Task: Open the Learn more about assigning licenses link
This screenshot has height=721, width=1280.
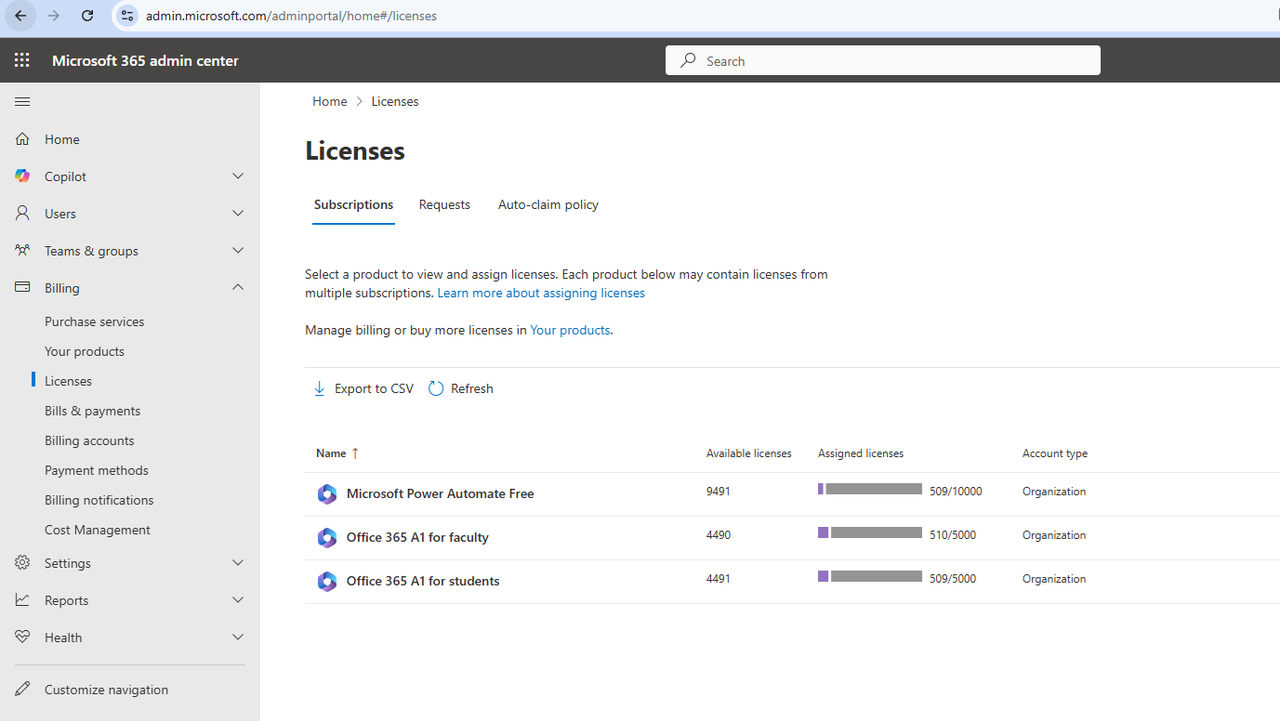Action: tap(540, 293)
